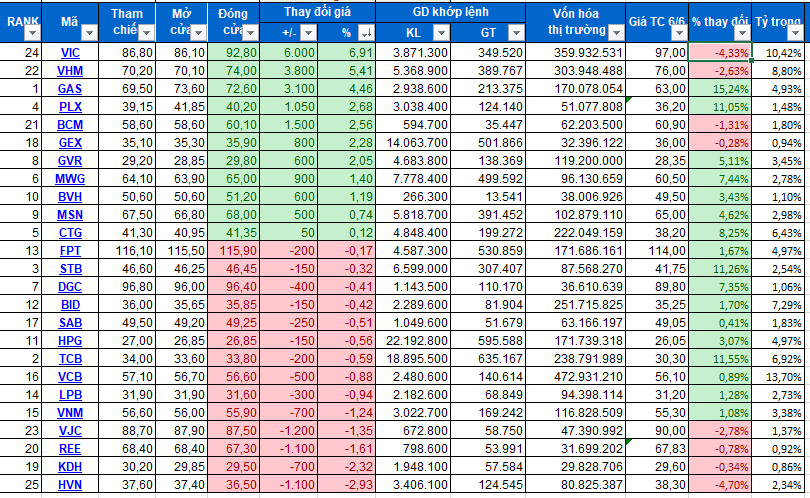The height and width of the screenshot is (498, 810).
Task: Select BID market cap cell 251.715.825
Action: (x=575, y=305)
